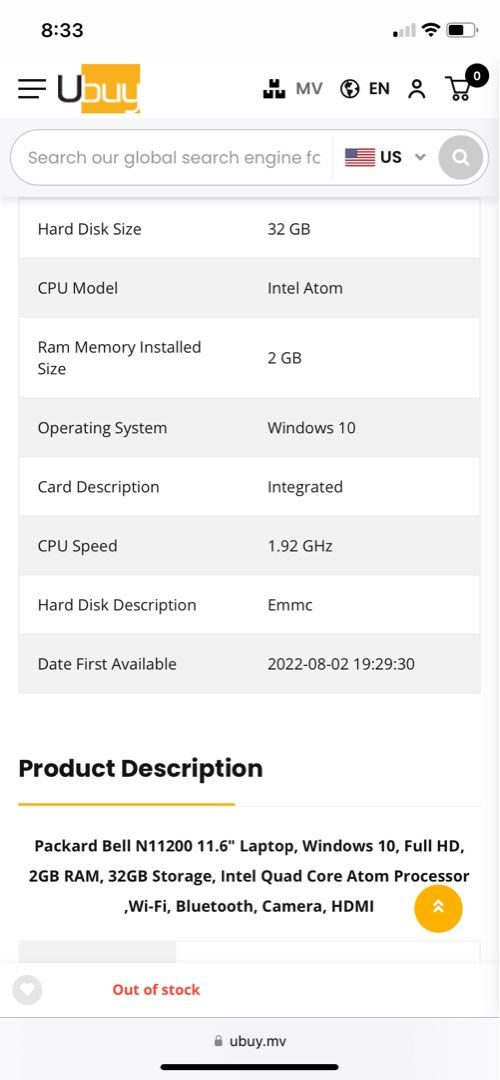Viewport: 500px width, 1080px height.
Task: Tap the magnifier search button
Action: click(461, 158)
